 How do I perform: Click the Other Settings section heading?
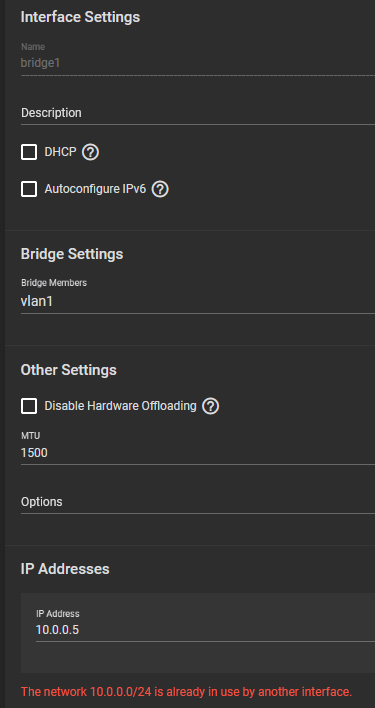[x=69, y=370]
